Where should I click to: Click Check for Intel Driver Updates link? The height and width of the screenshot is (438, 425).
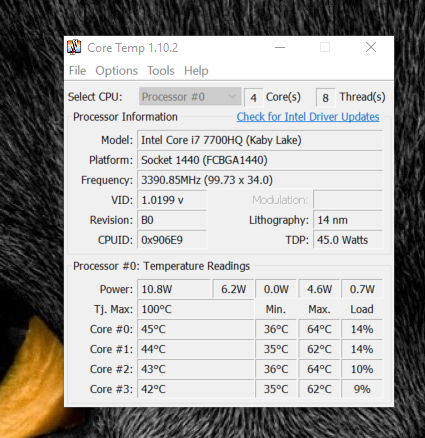[x=308, y=117]
